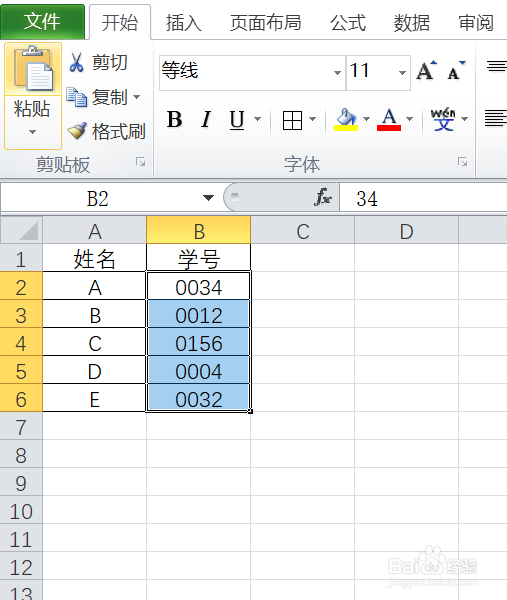Viewport: 507px width, 600px height.
Task: Open the fill color dropdown arrow
Action: pyautogui.click(x=367, y=119)
